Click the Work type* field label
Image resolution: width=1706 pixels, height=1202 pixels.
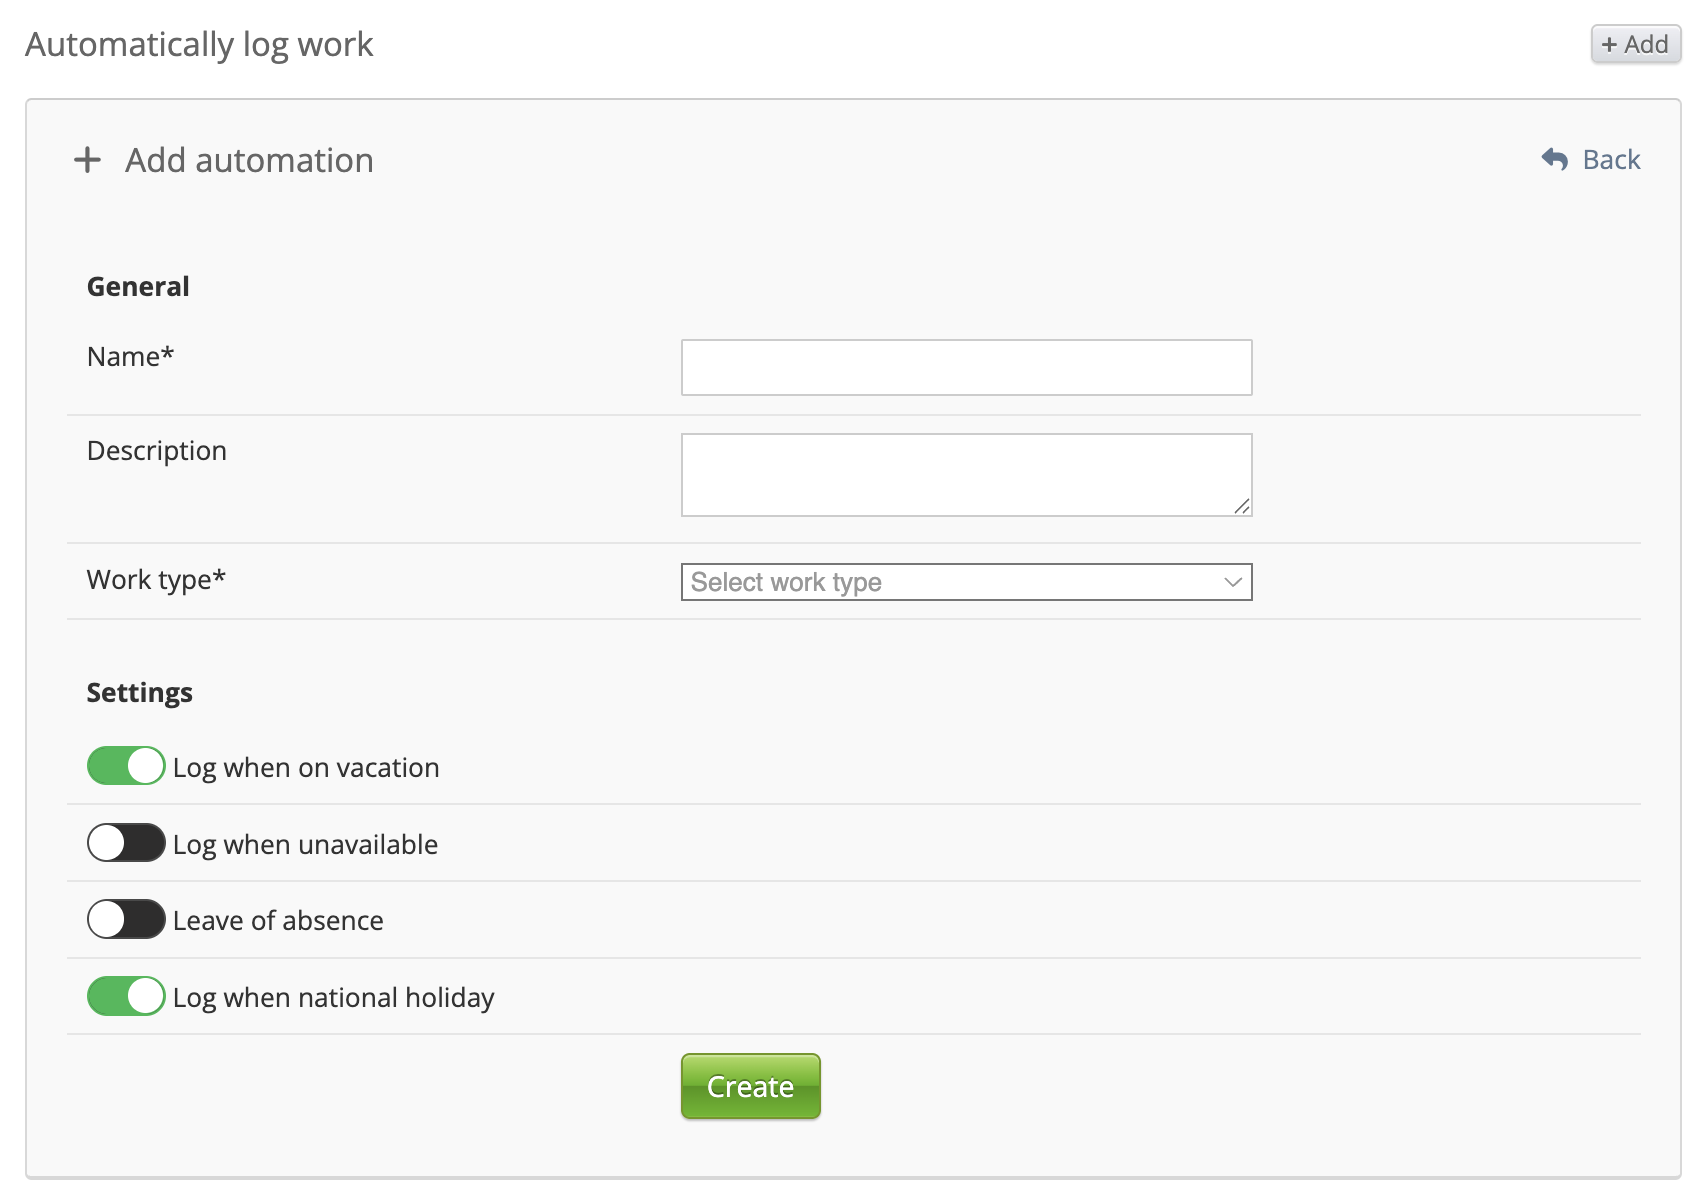click(x=156, y=580)
